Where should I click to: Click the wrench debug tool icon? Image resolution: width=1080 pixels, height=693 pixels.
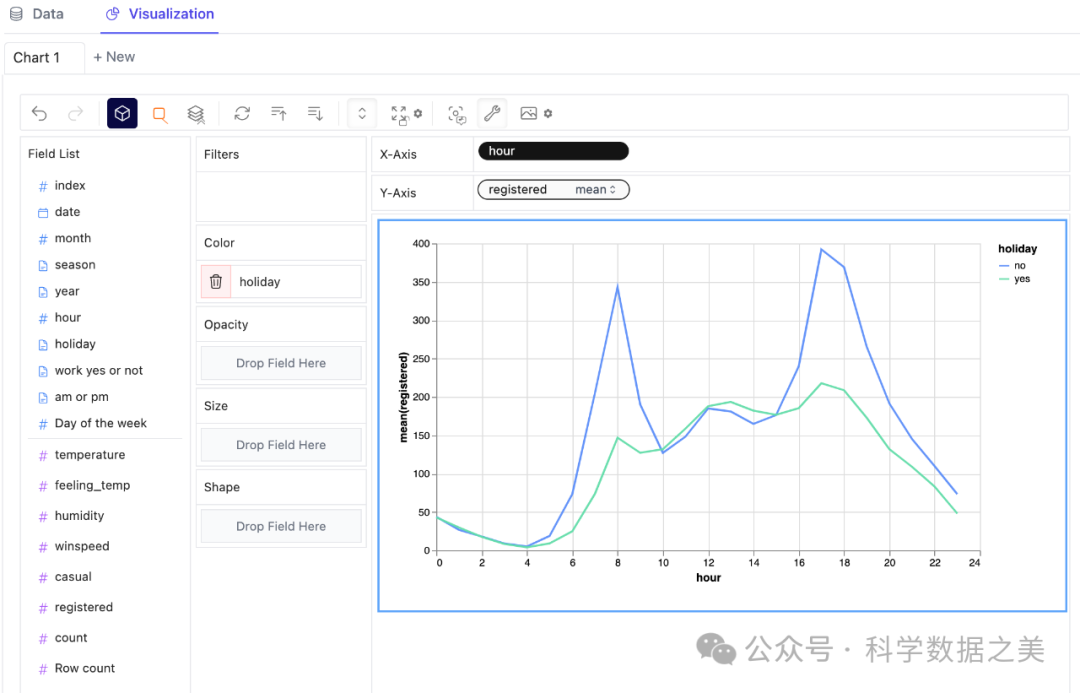coord(492,114)
